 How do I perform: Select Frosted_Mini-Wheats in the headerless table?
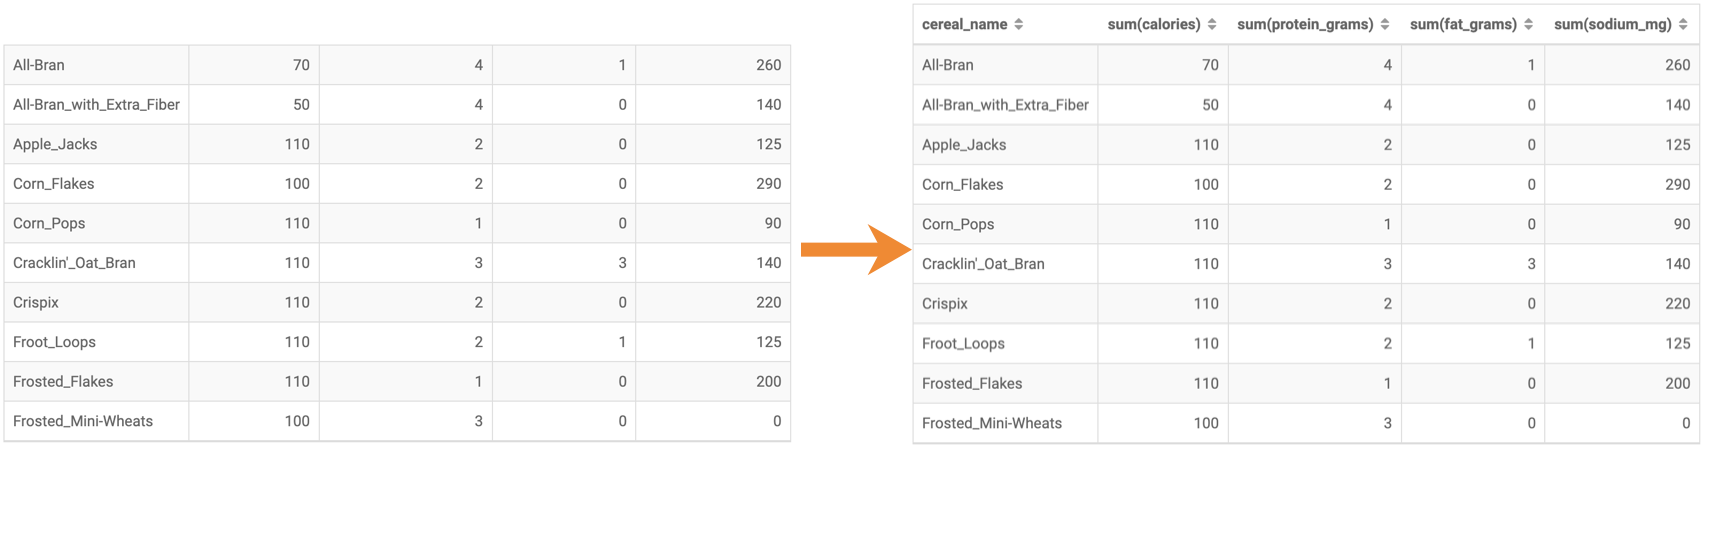pyautogui.click(x=83, y=421)
